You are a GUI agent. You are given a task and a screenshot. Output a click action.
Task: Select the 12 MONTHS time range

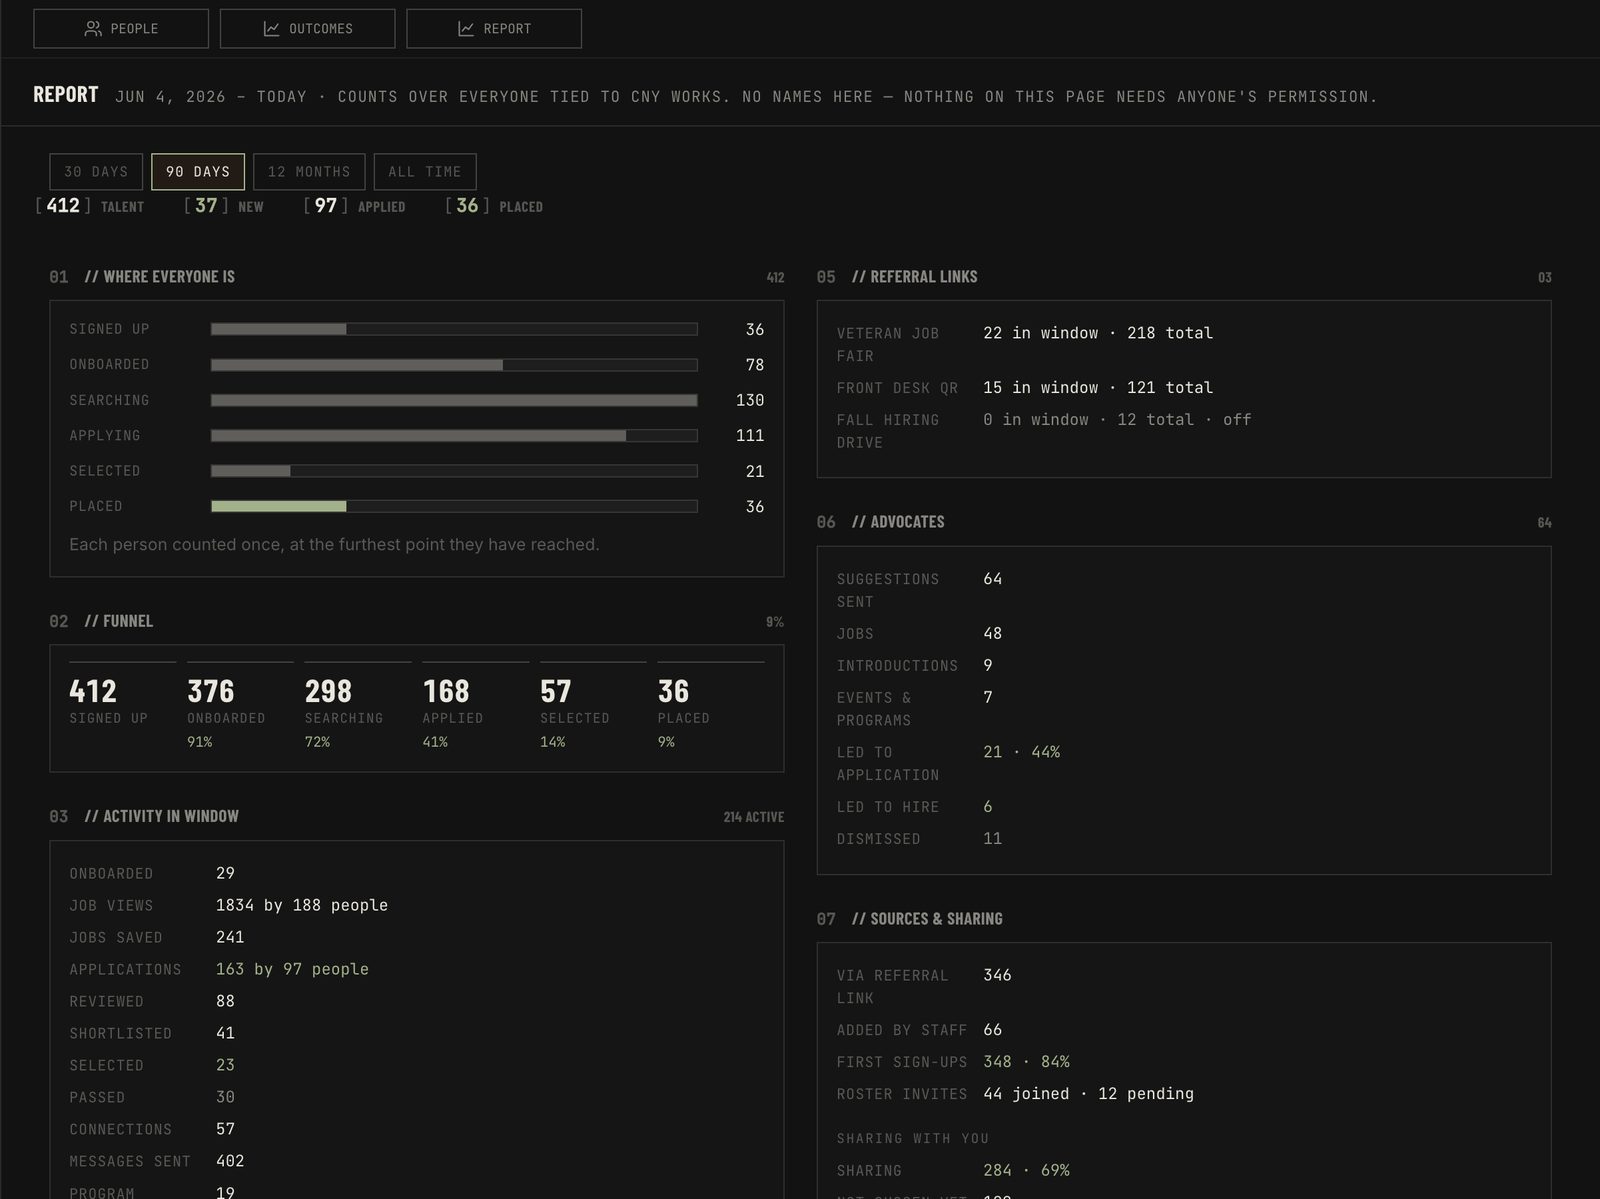(309, 172)
